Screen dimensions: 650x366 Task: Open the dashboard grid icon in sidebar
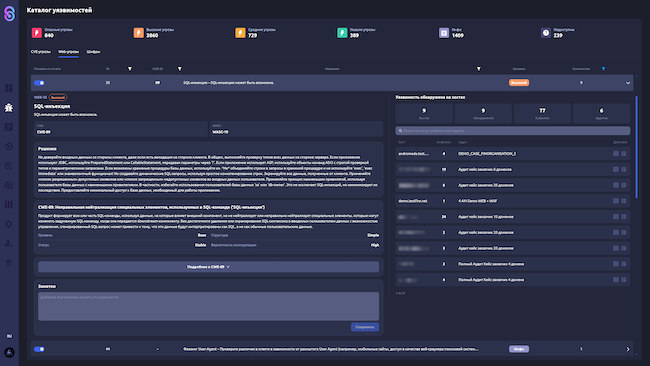pos(9,88)
